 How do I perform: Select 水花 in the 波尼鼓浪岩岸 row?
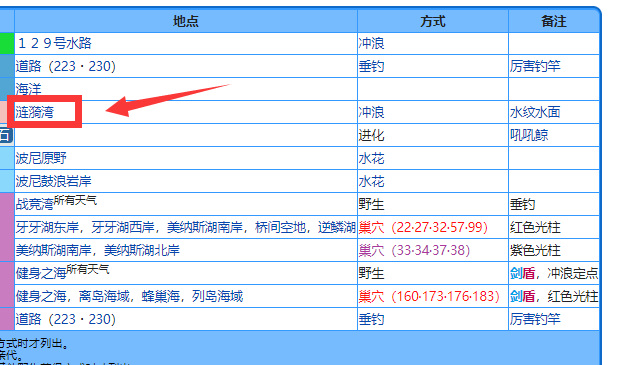click(x=371, y=181)
